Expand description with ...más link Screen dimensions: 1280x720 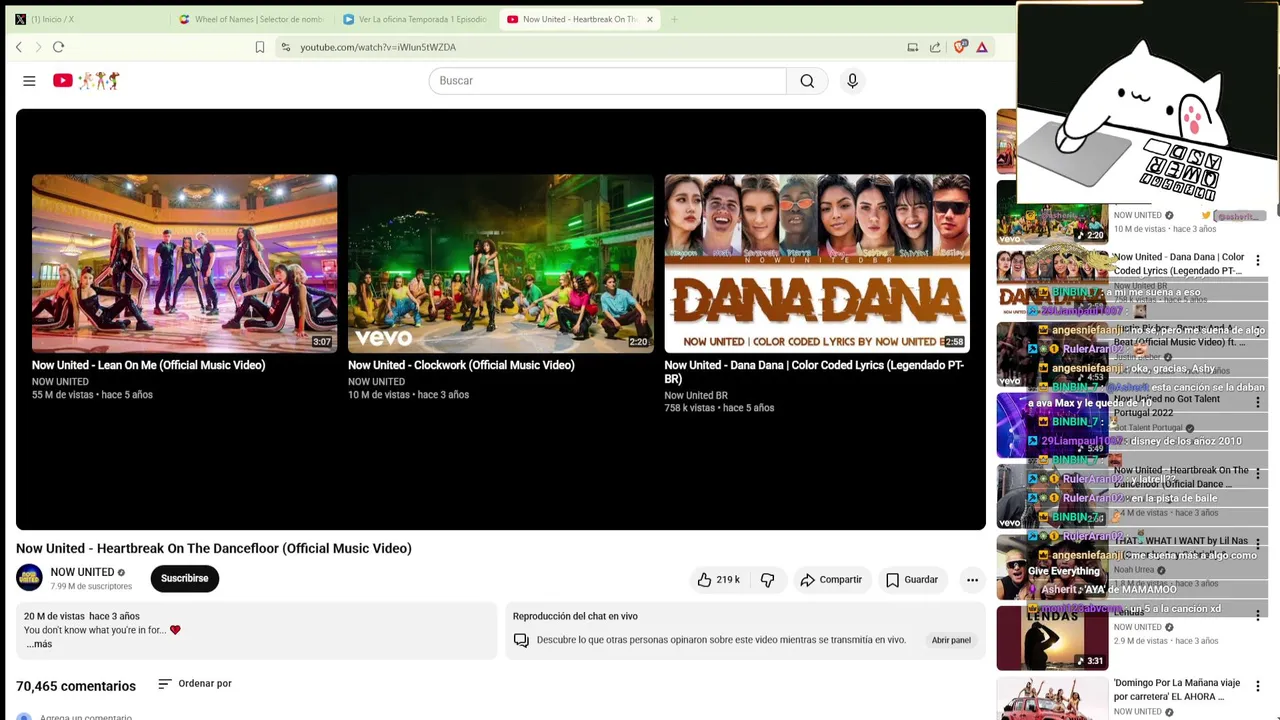pos(39,644)
